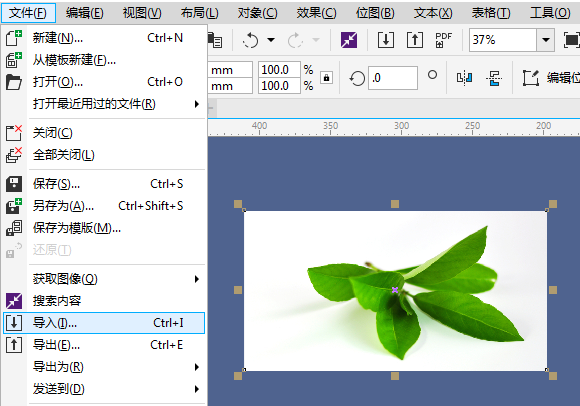This screenshot has width=580, height=406.
Task: Click the Mirror Vertically icon
Action: (x=494, y=78)
